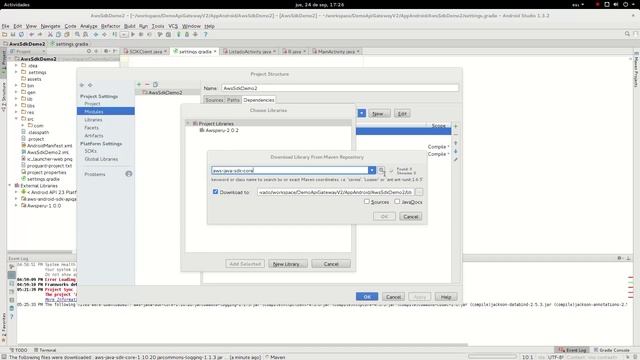Open the Maven coordinates history dropdown

tap(372, 170)
